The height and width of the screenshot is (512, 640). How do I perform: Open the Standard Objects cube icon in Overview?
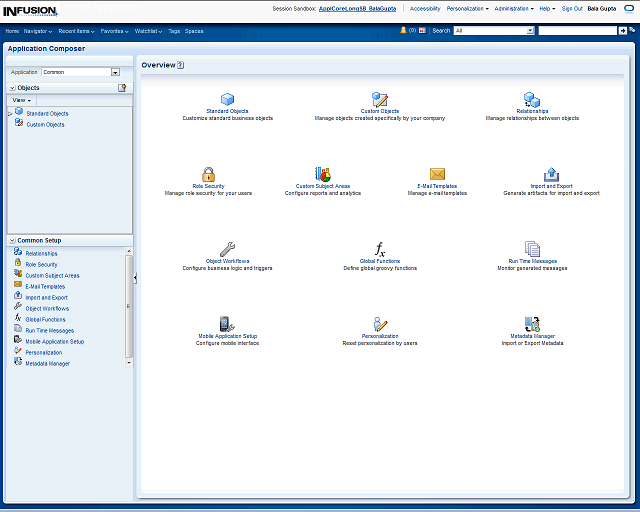(227, 99)
